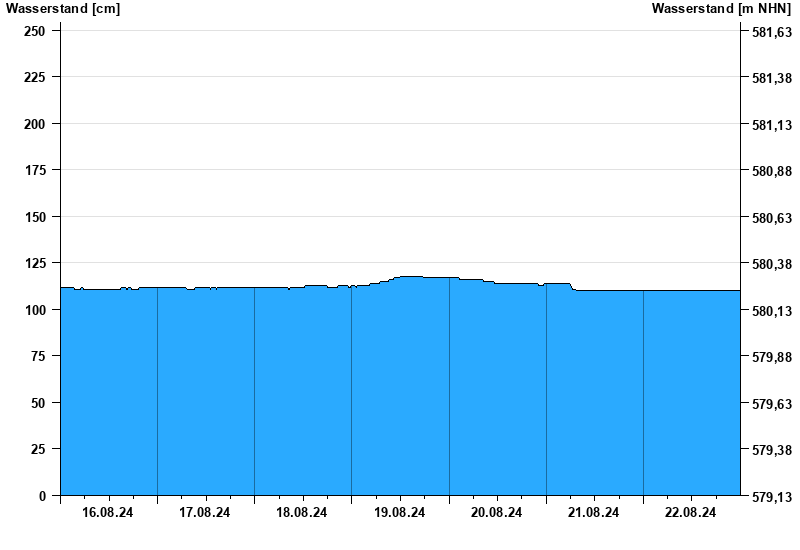Click the 581,13 value on right axis
Screen dimensions: 800x550
[x=771, y=125]
